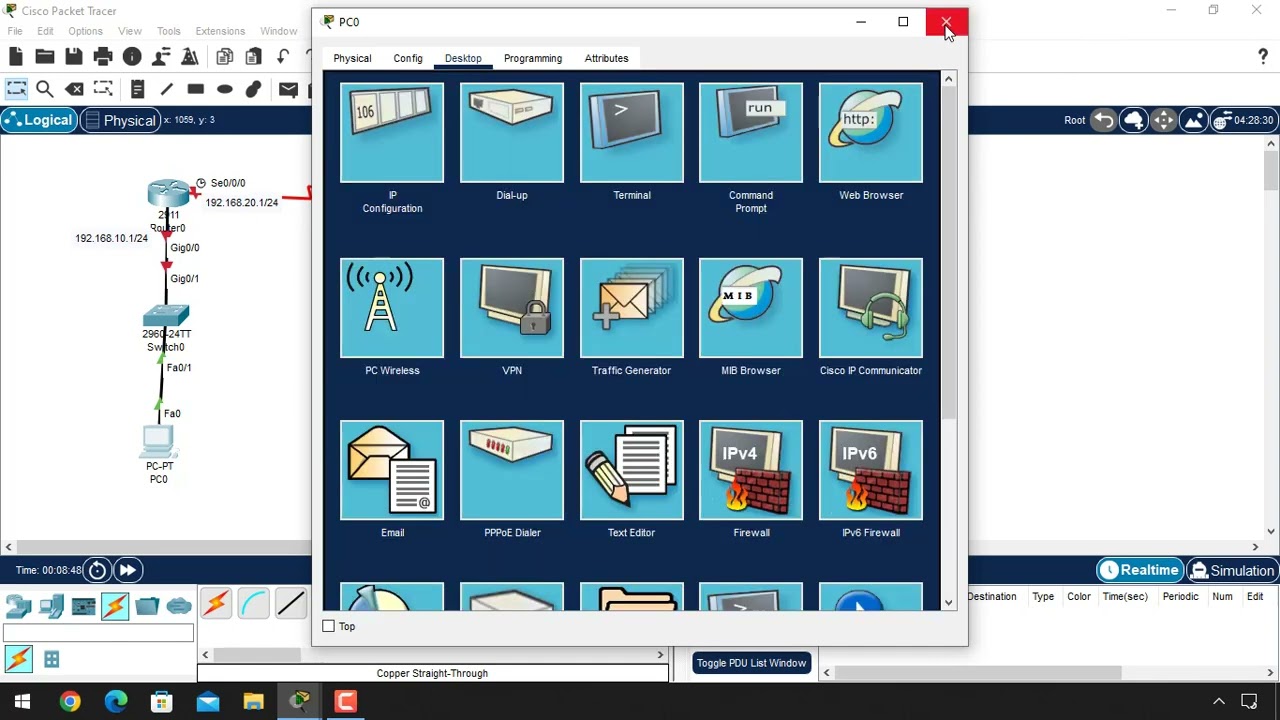Save the network file
Viewport: 1280px width, 720px height.
(73, 57)
